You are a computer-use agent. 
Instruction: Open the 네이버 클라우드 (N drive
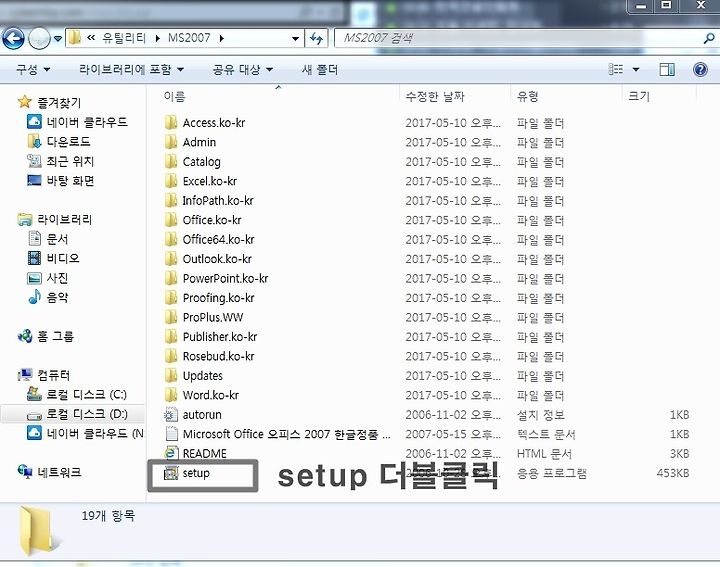pos(95,433)
